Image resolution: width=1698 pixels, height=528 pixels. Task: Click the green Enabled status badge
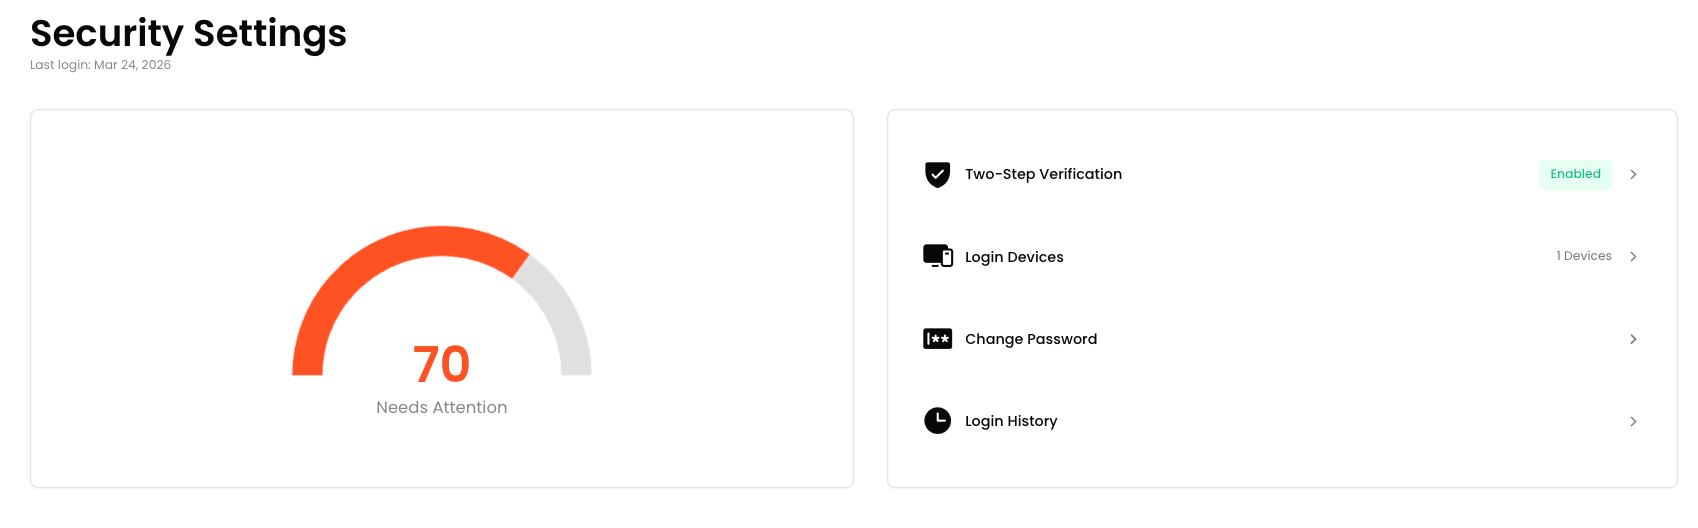[1575, 174]
